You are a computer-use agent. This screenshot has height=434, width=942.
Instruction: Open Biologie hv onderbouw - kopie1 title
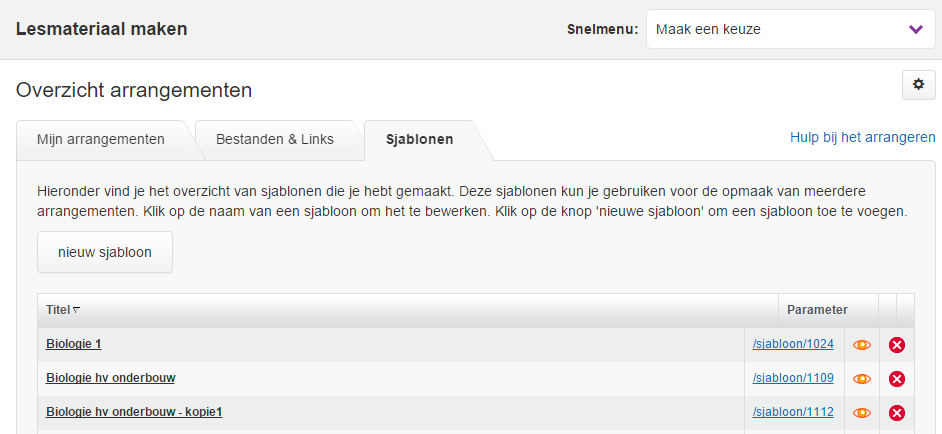coord(134,412)
